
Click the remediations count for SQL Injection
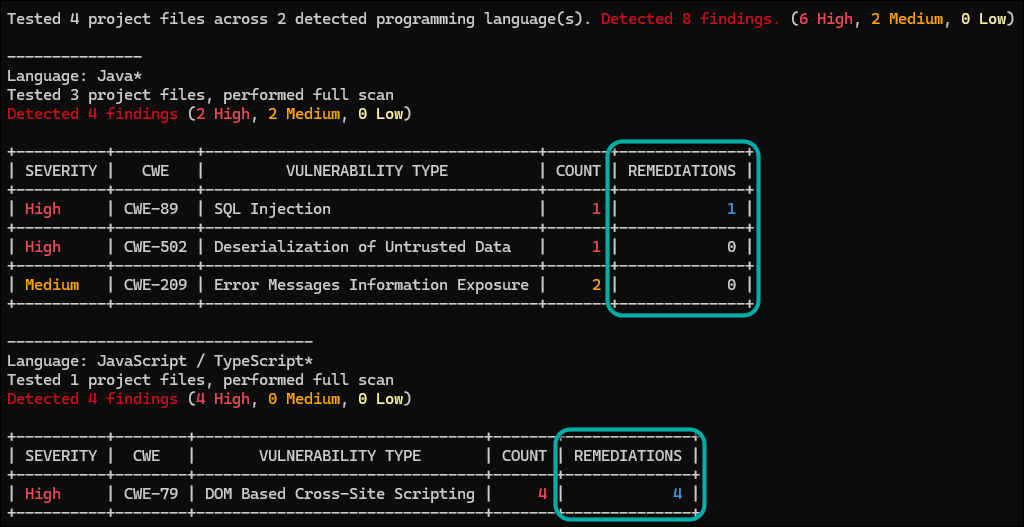click(x=730, y=209)
